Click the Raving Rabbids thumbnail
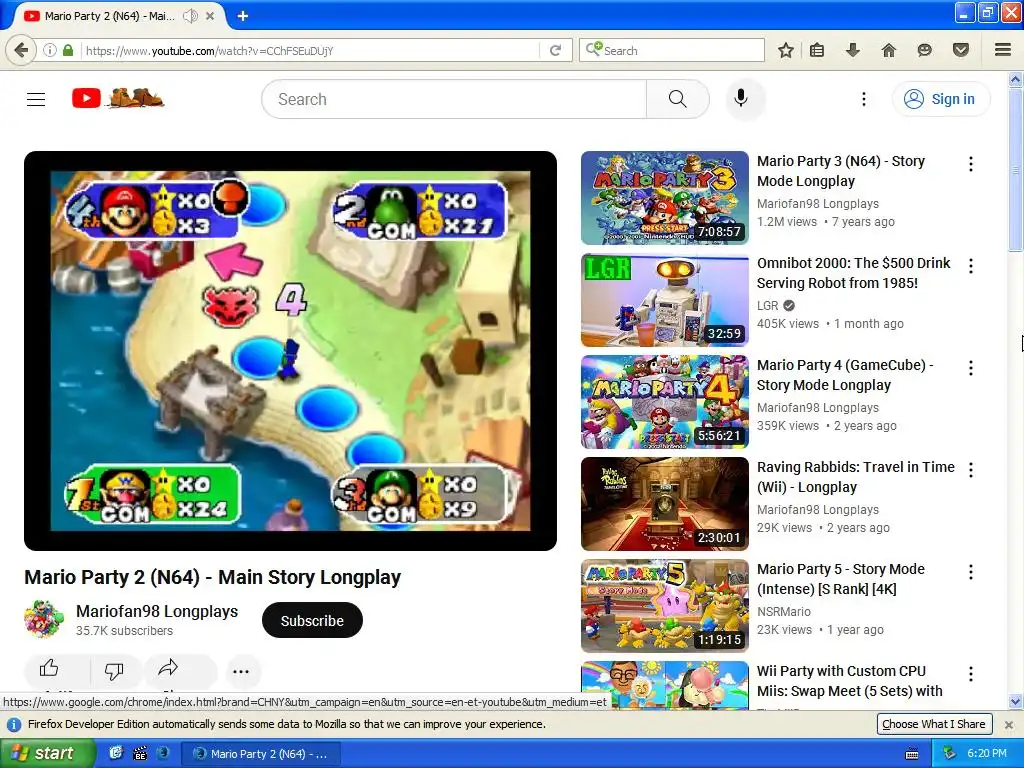1024x768 pixels. 665,504
